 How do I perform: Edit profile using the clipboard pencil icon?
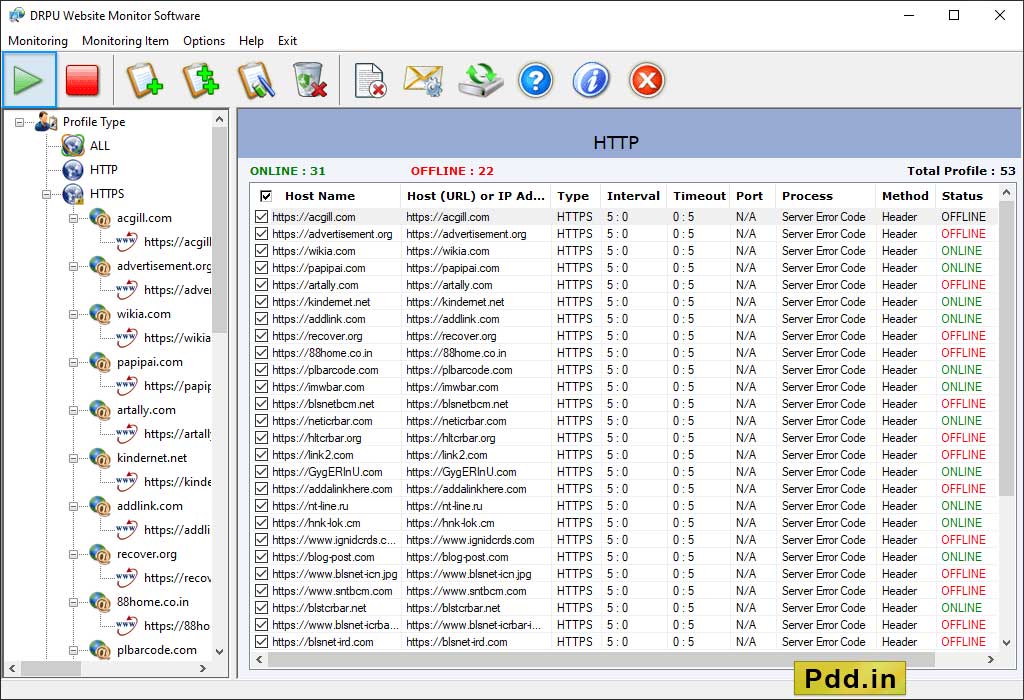coord(256,81)
